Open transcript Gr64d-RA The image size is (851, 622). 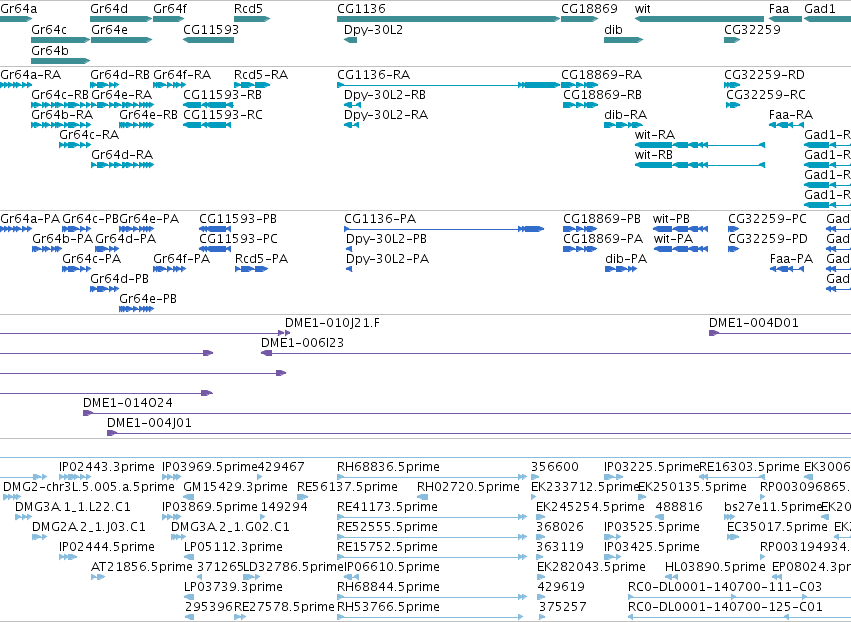click(122, 155)
